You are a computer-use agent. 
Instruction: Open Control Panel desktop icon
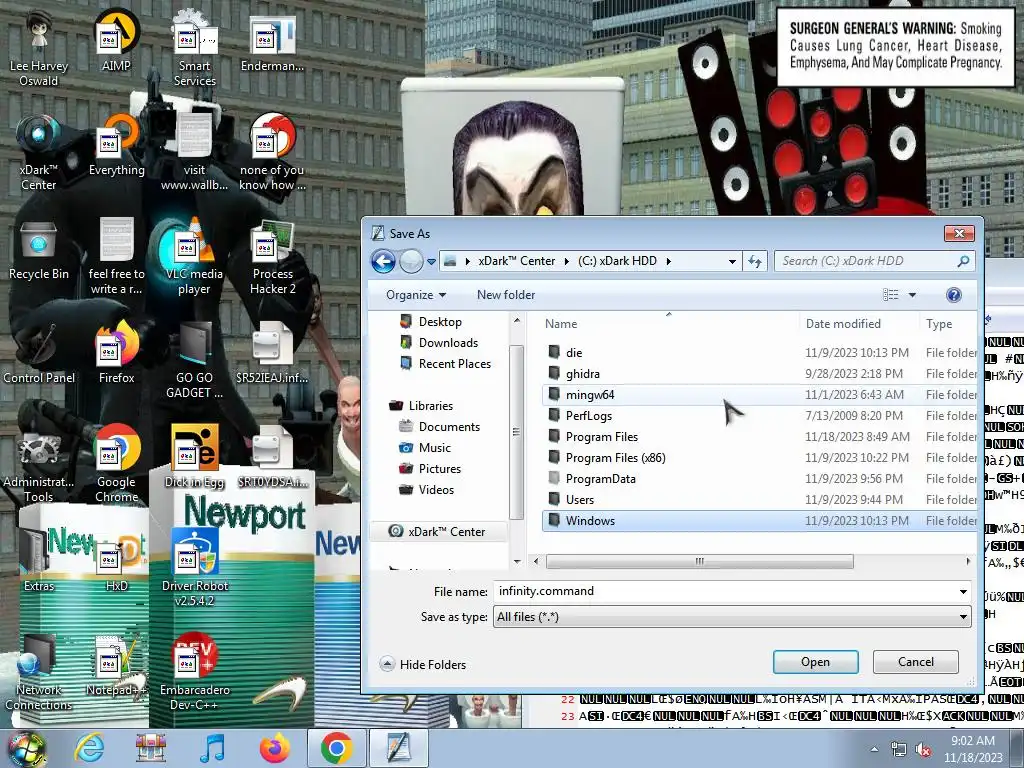(39, 354)
